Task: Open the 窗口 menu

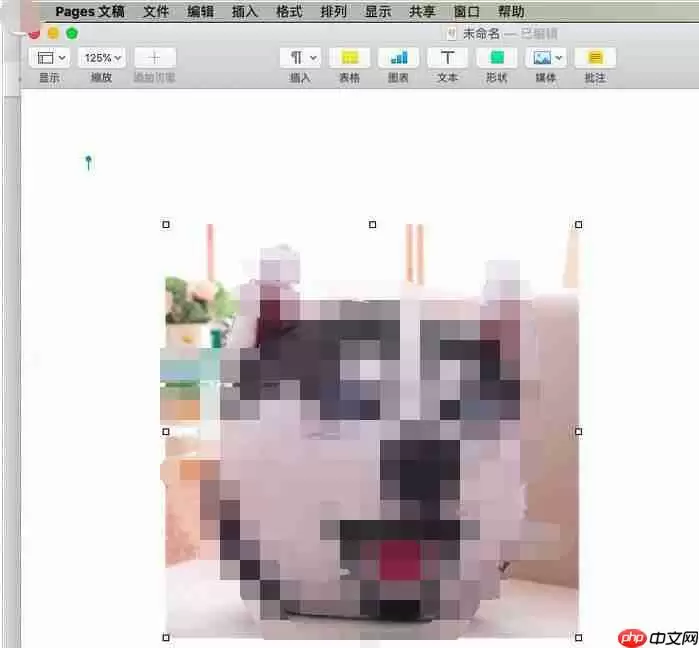Action: click(466, 11)
